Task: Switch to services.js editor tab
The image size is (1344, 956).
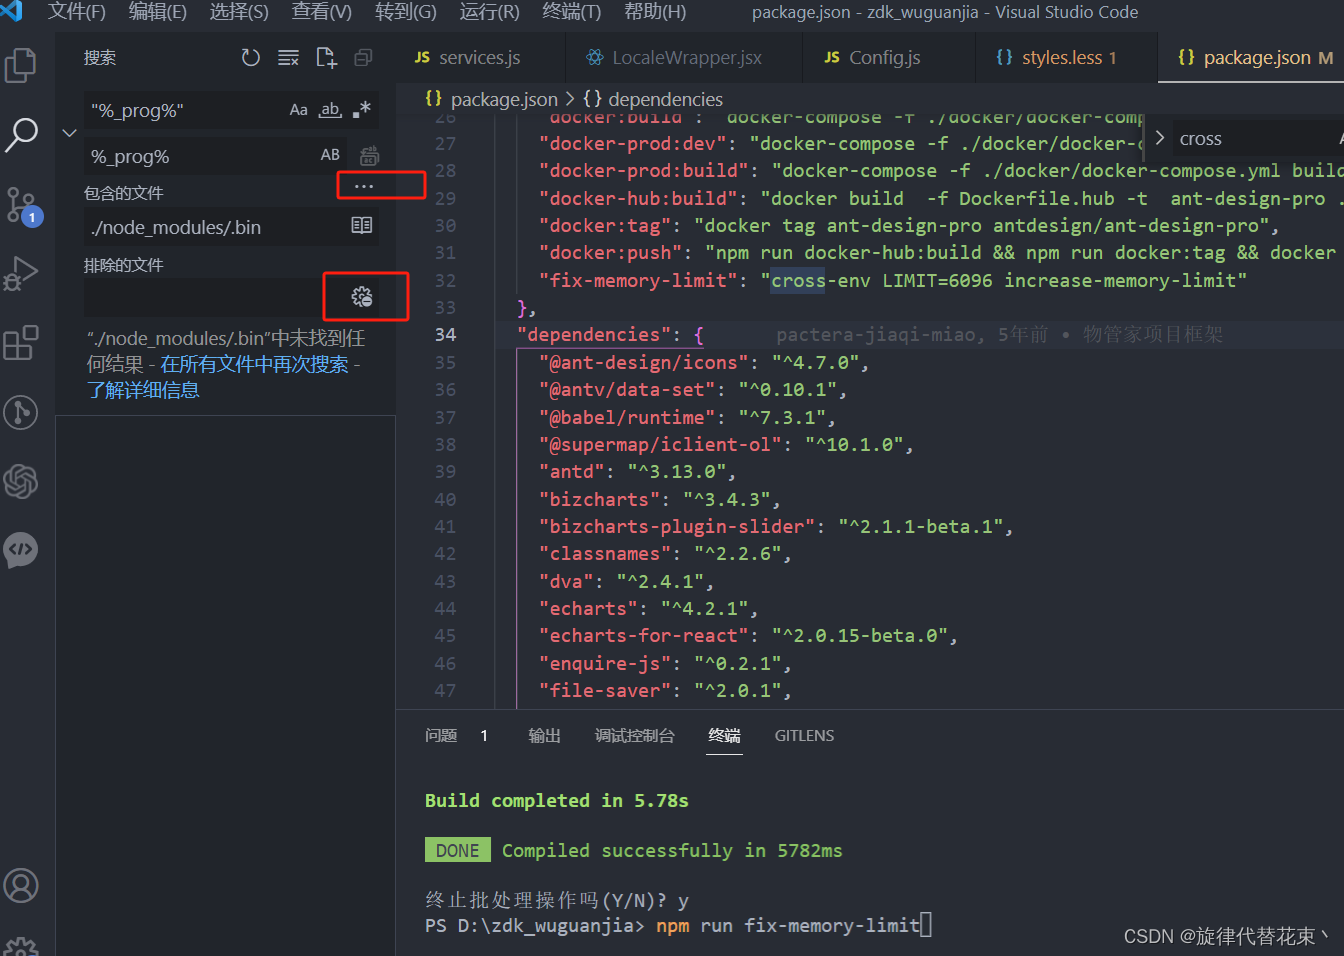Action: [481, 57]
